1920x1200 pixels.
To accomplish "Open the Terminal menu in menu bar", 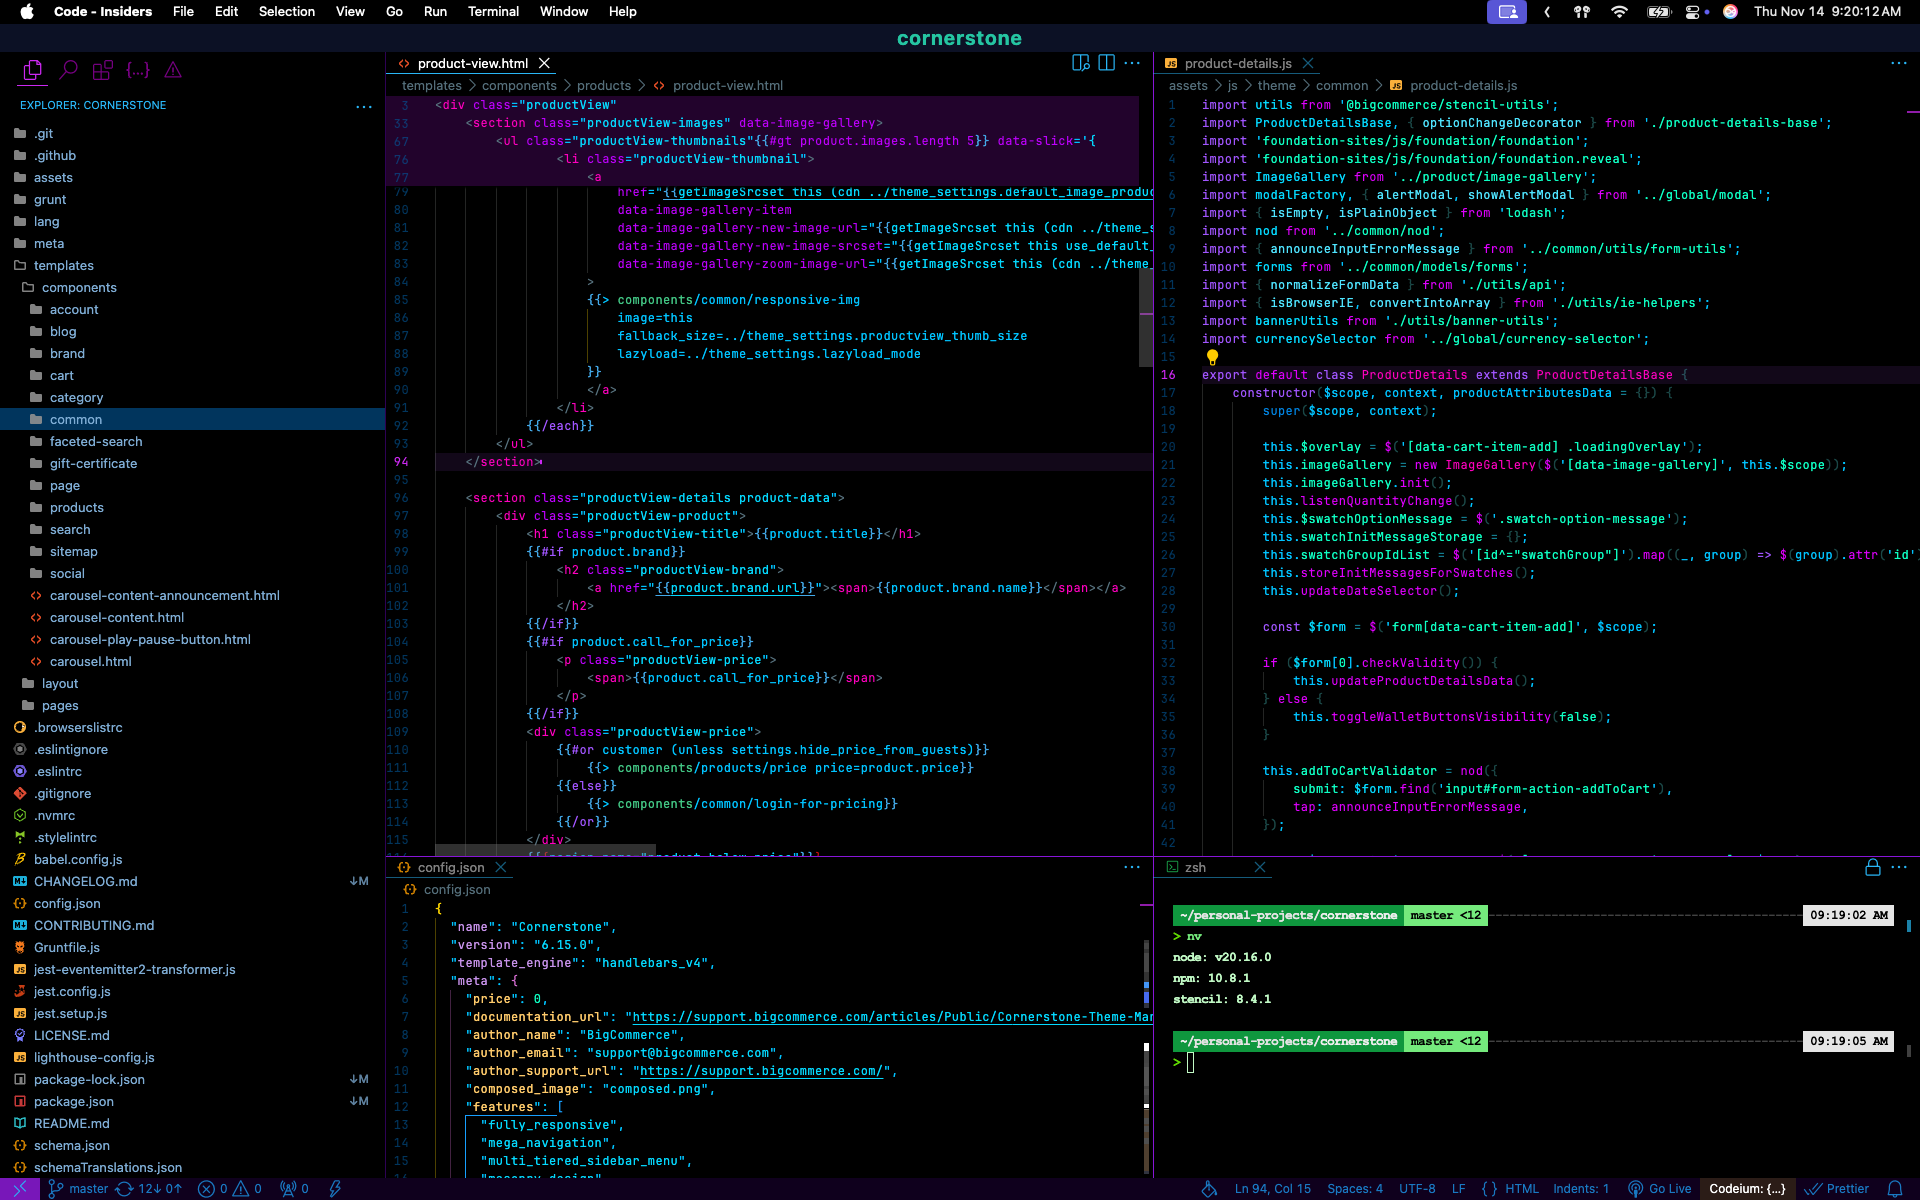I will pyautogui.click(x=493, y=11).
